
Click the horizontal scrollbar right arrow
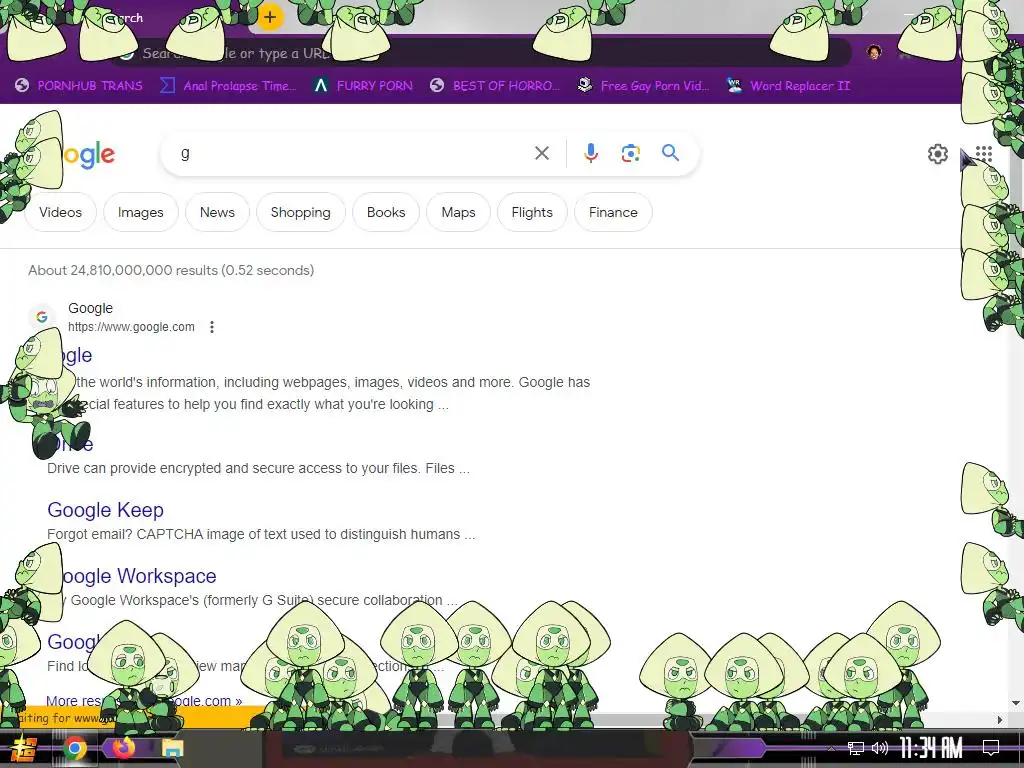click(1000, 720)
